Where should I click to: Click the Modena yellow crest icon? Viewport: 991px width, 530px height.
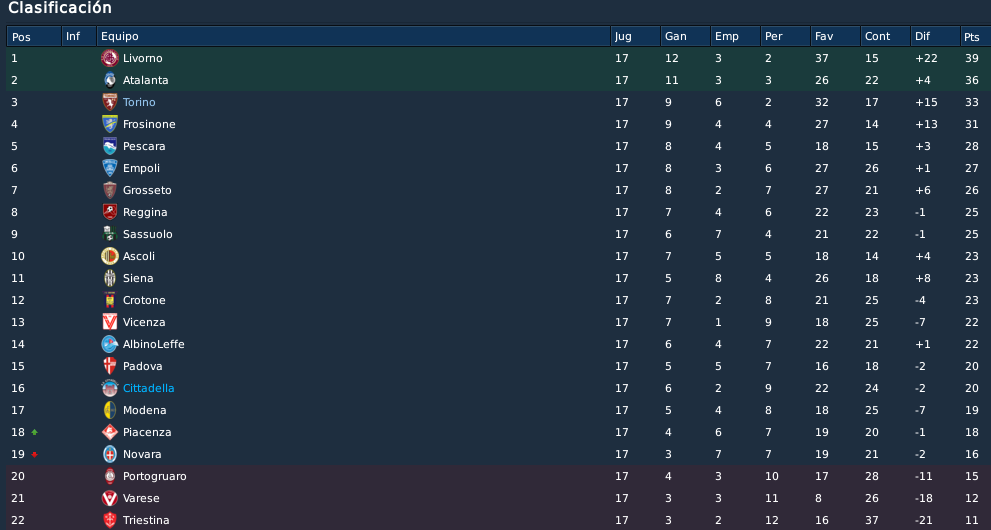pyautogui.click(x=110, y=411)
